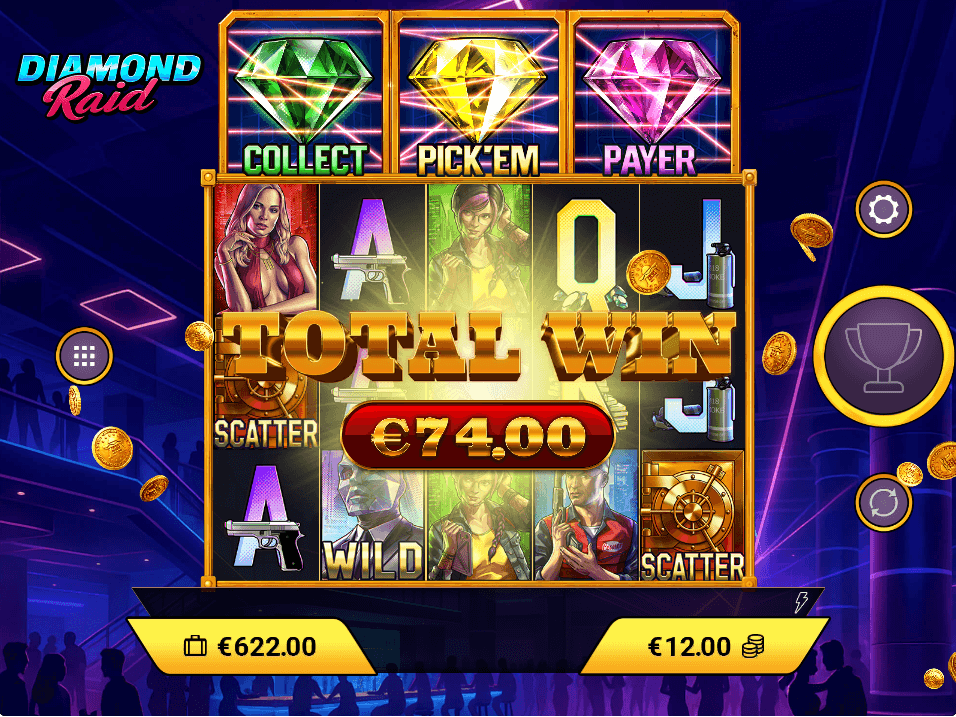The height and width of the screenshot is (717, 956).
Task: Click the blue J grenade symbol top right
Action: click(693, 248)
